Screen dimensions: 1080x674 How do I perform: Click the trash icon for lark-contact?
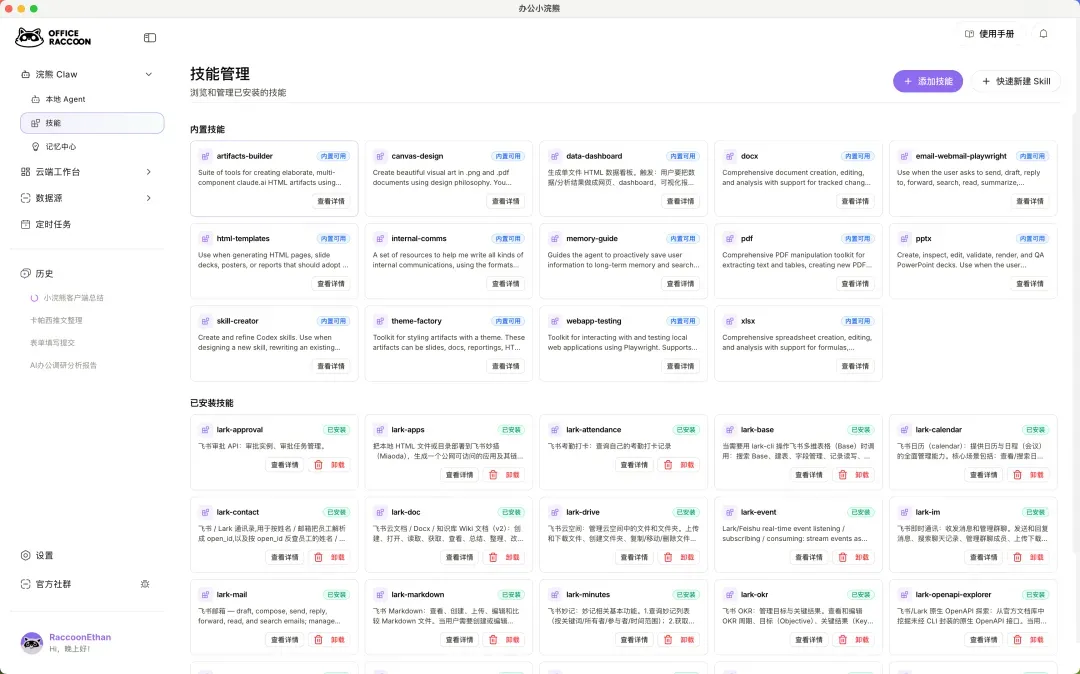pos(318,558)
